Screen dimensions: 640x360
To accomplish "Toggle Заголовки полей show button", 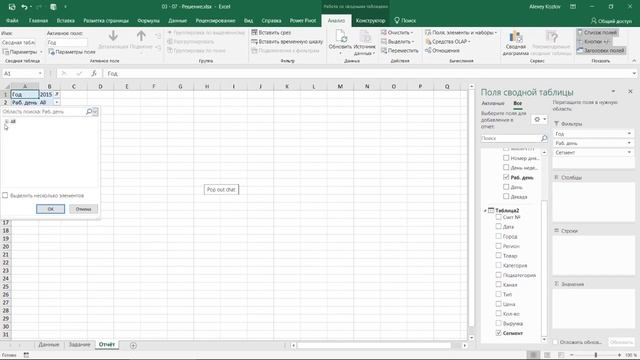I will 601,51.
